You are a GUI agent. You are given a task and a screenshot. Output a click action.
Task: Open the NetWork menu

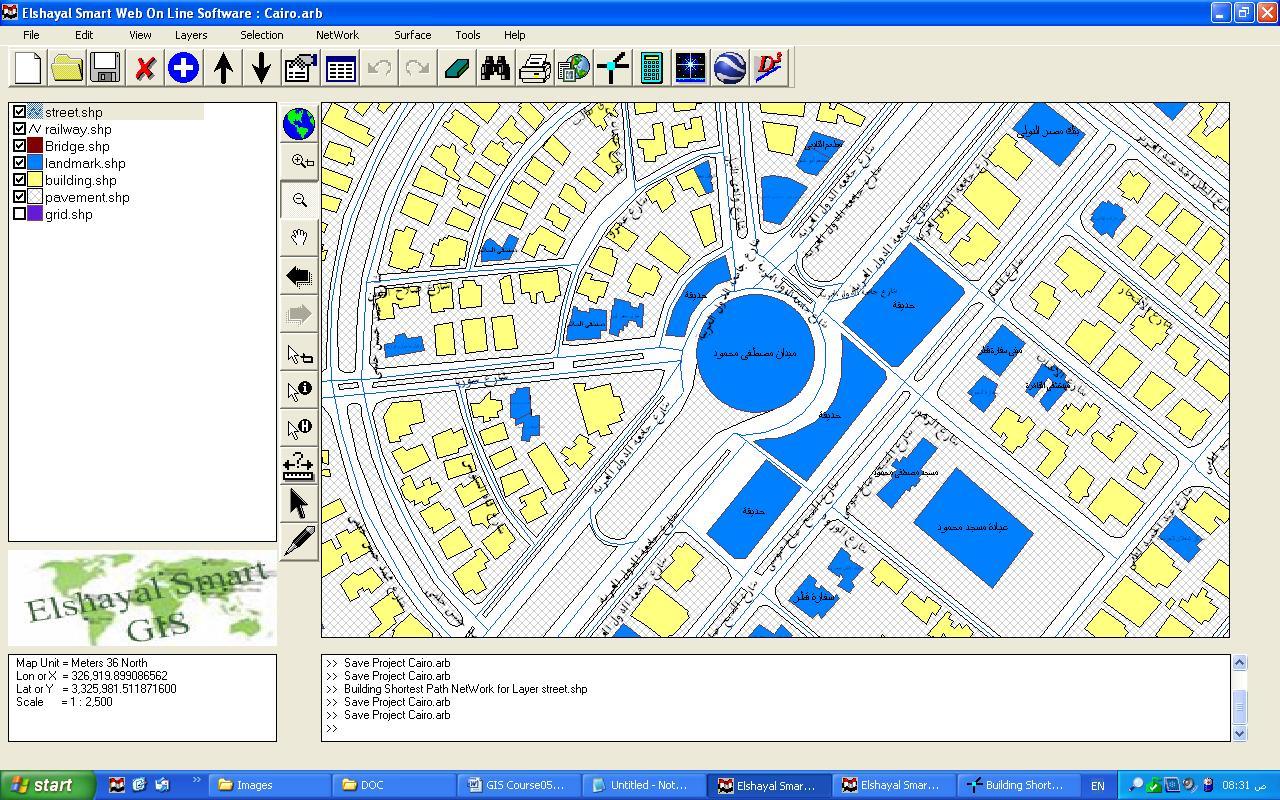[337, 35]
